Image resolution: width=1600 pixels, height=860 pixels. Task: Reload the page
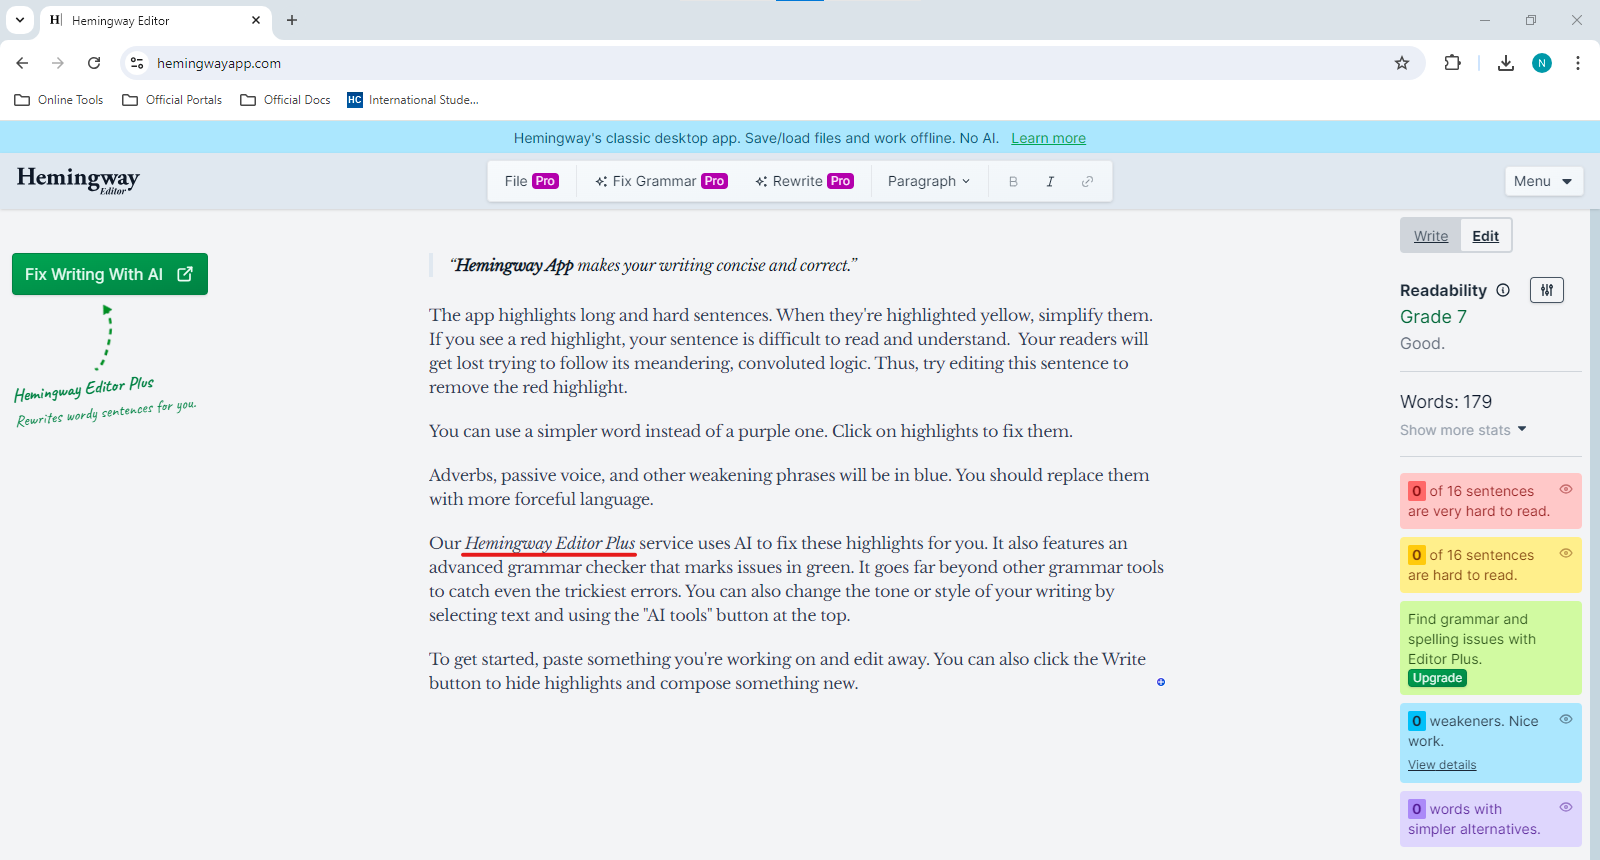pos(94,63)
